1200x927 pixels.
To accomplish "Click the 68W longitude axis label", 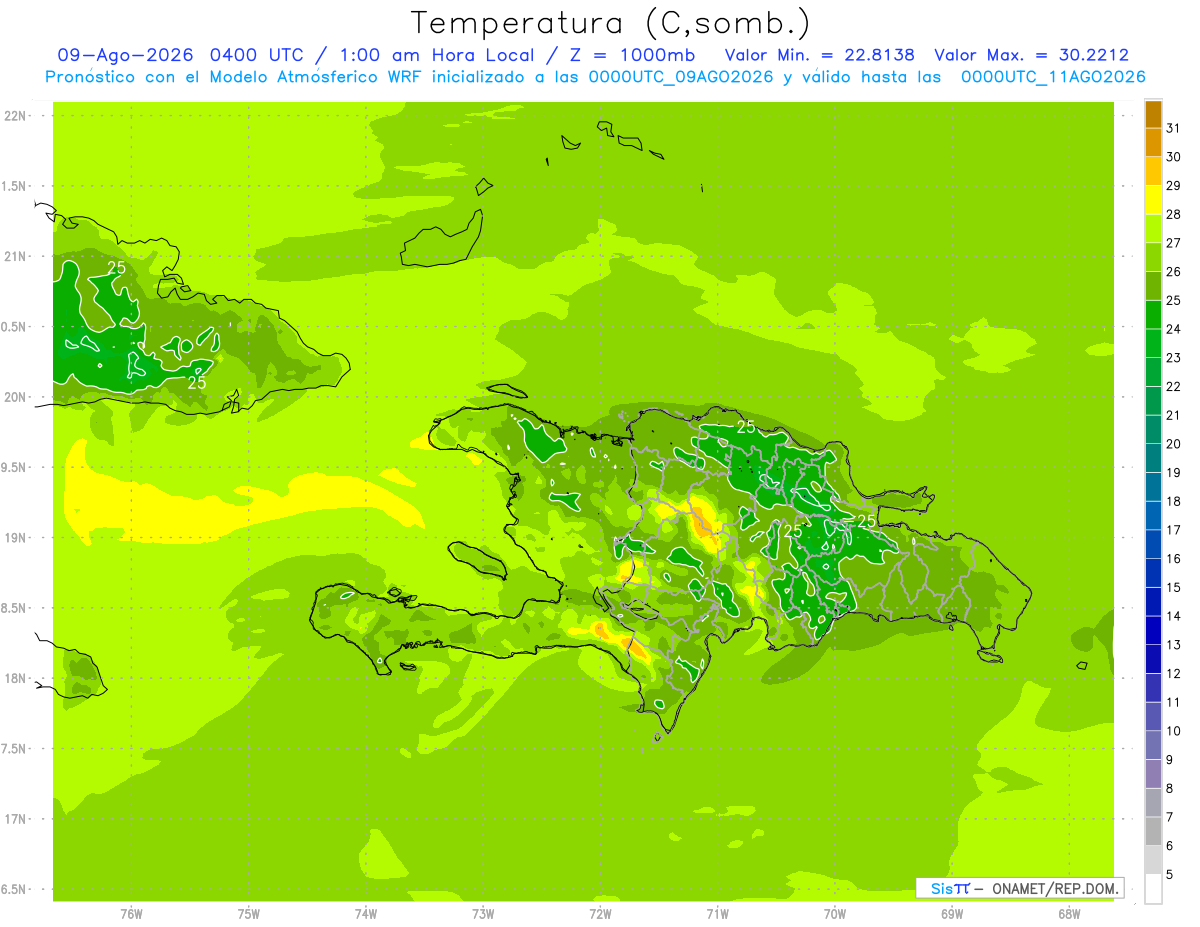I will (x=1069, y=913).
